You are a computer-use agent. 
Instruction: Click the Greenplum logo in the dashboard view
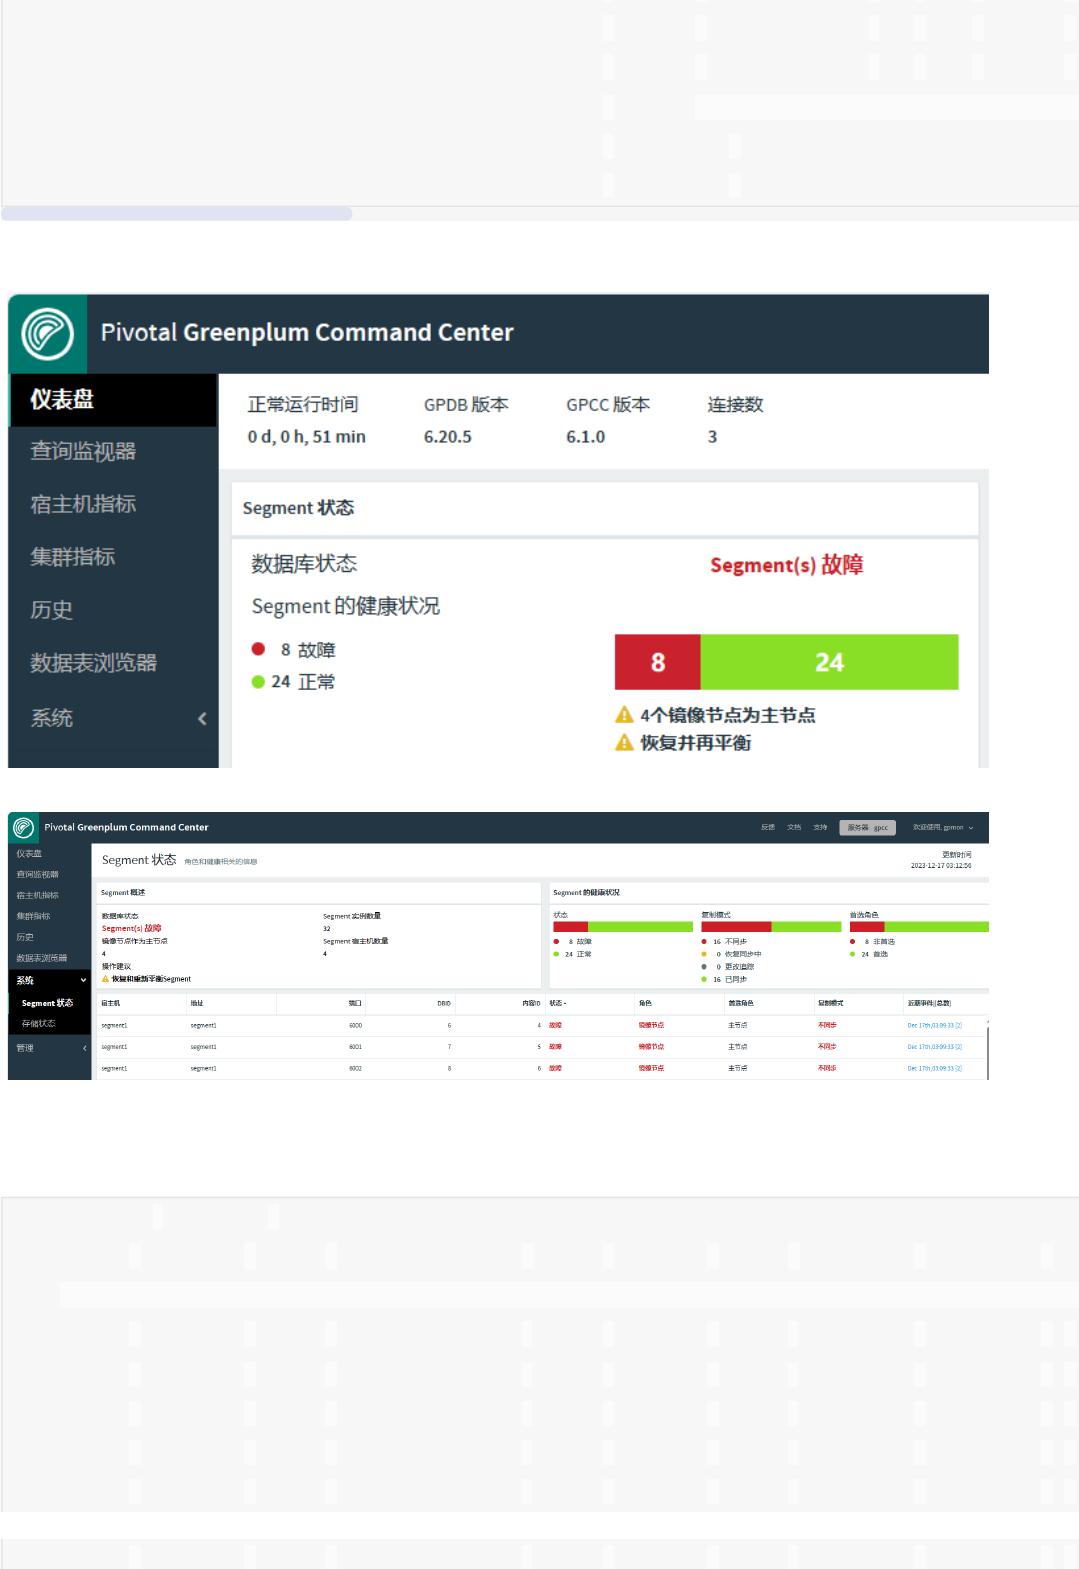tap(47, 334)
